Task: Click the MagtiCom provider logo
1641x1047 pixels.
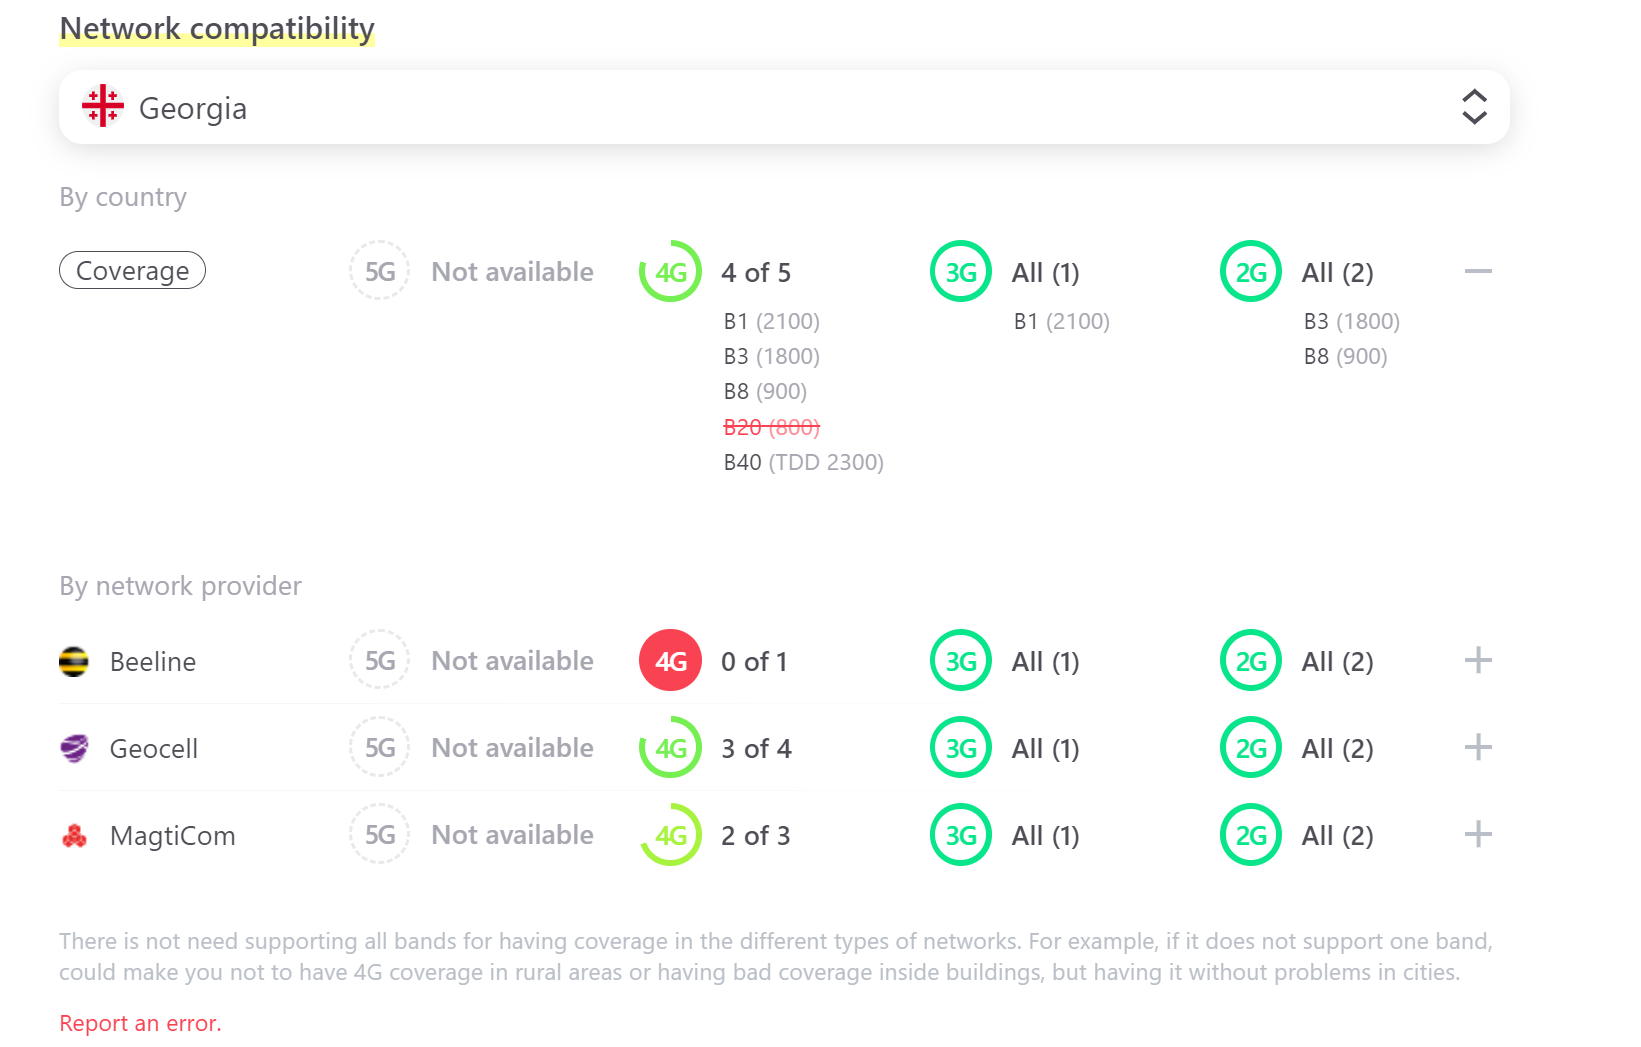Action: click(x=74, y=836)
